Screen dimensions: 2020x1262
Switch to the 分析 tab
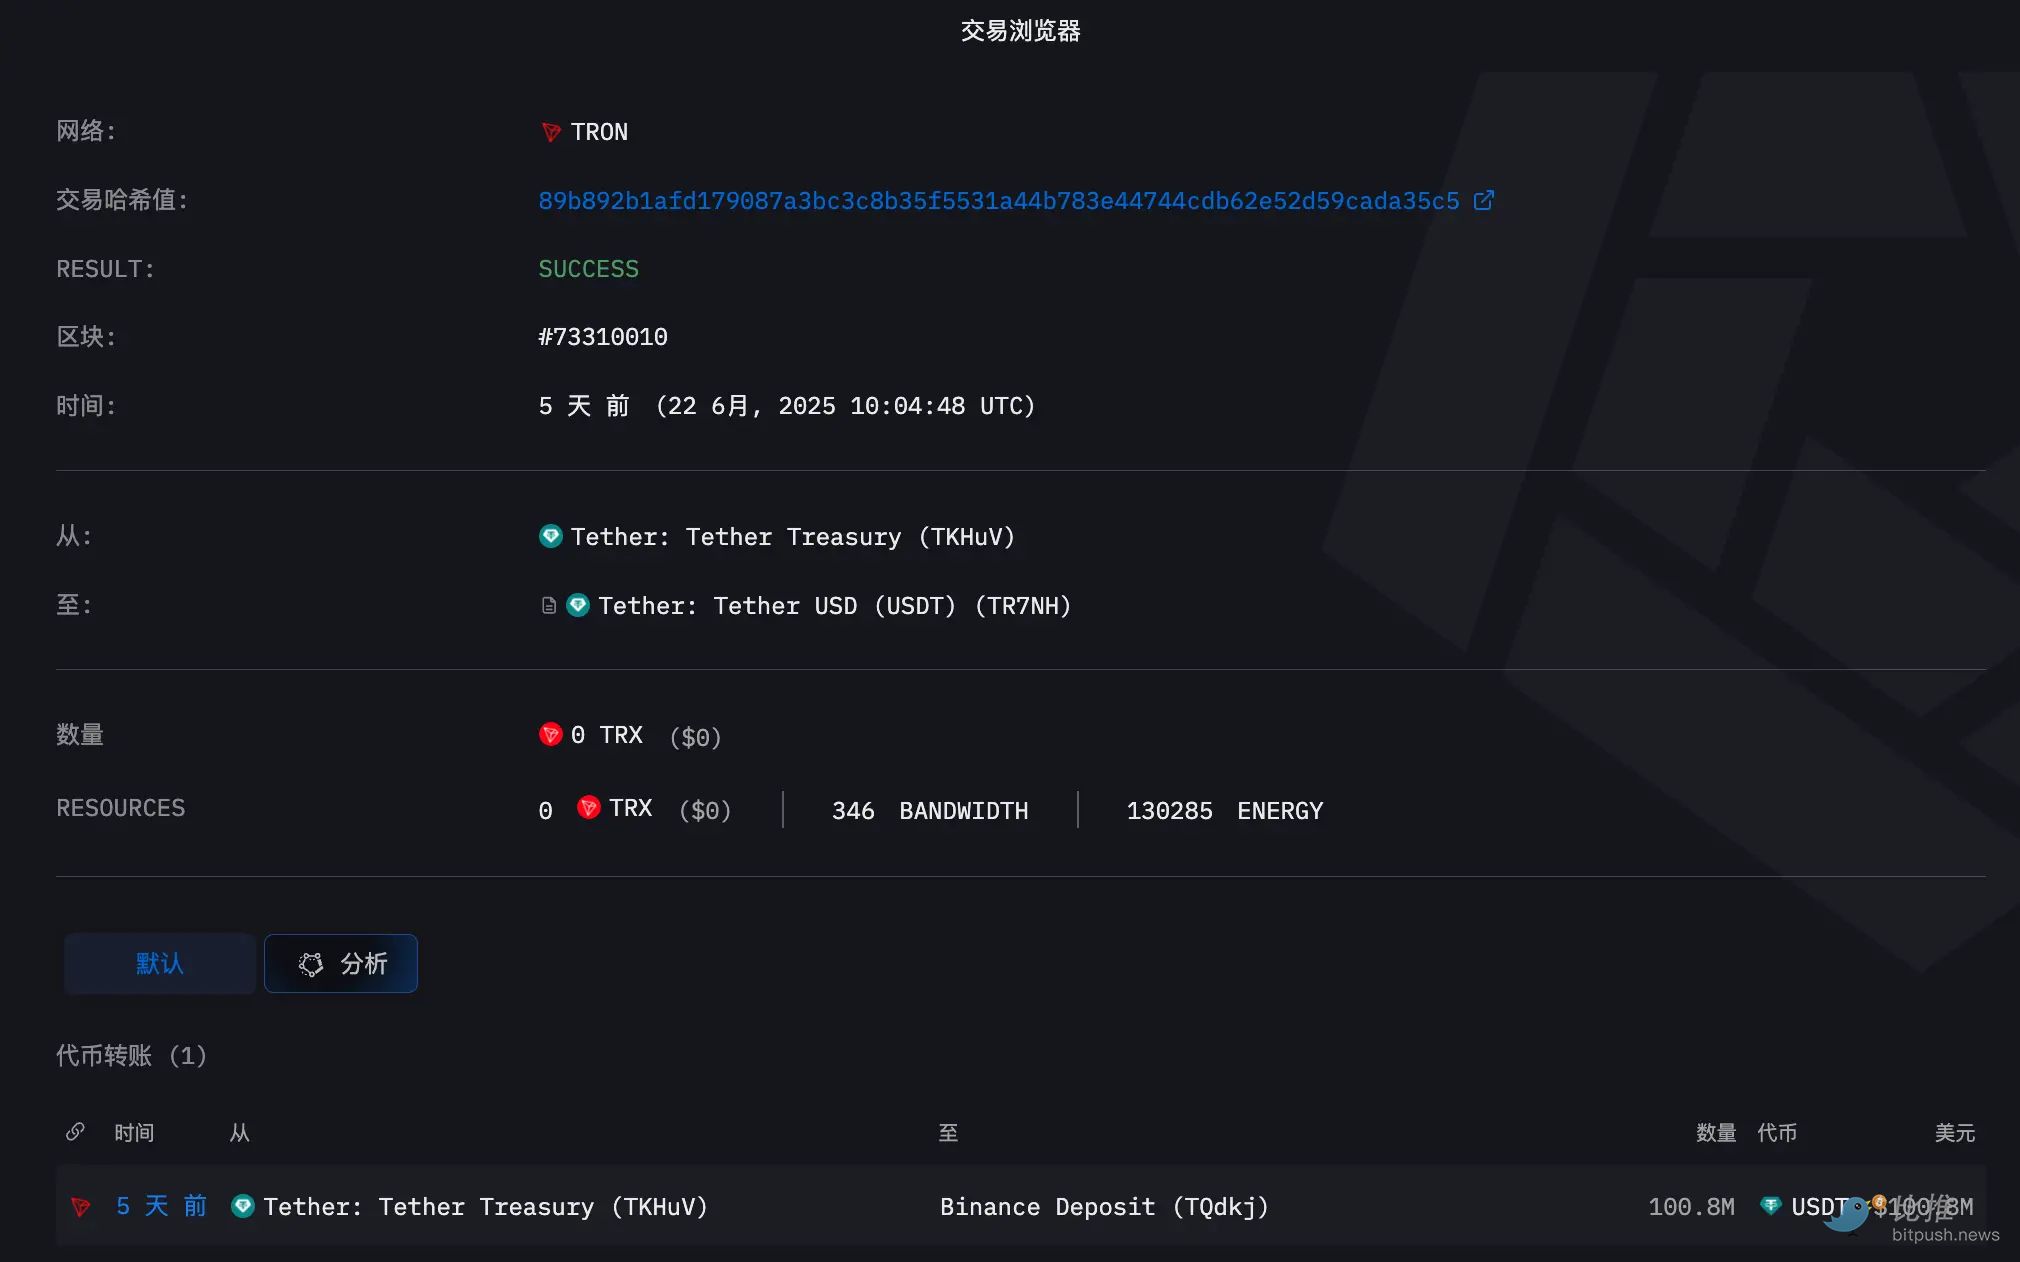[341, 963]
